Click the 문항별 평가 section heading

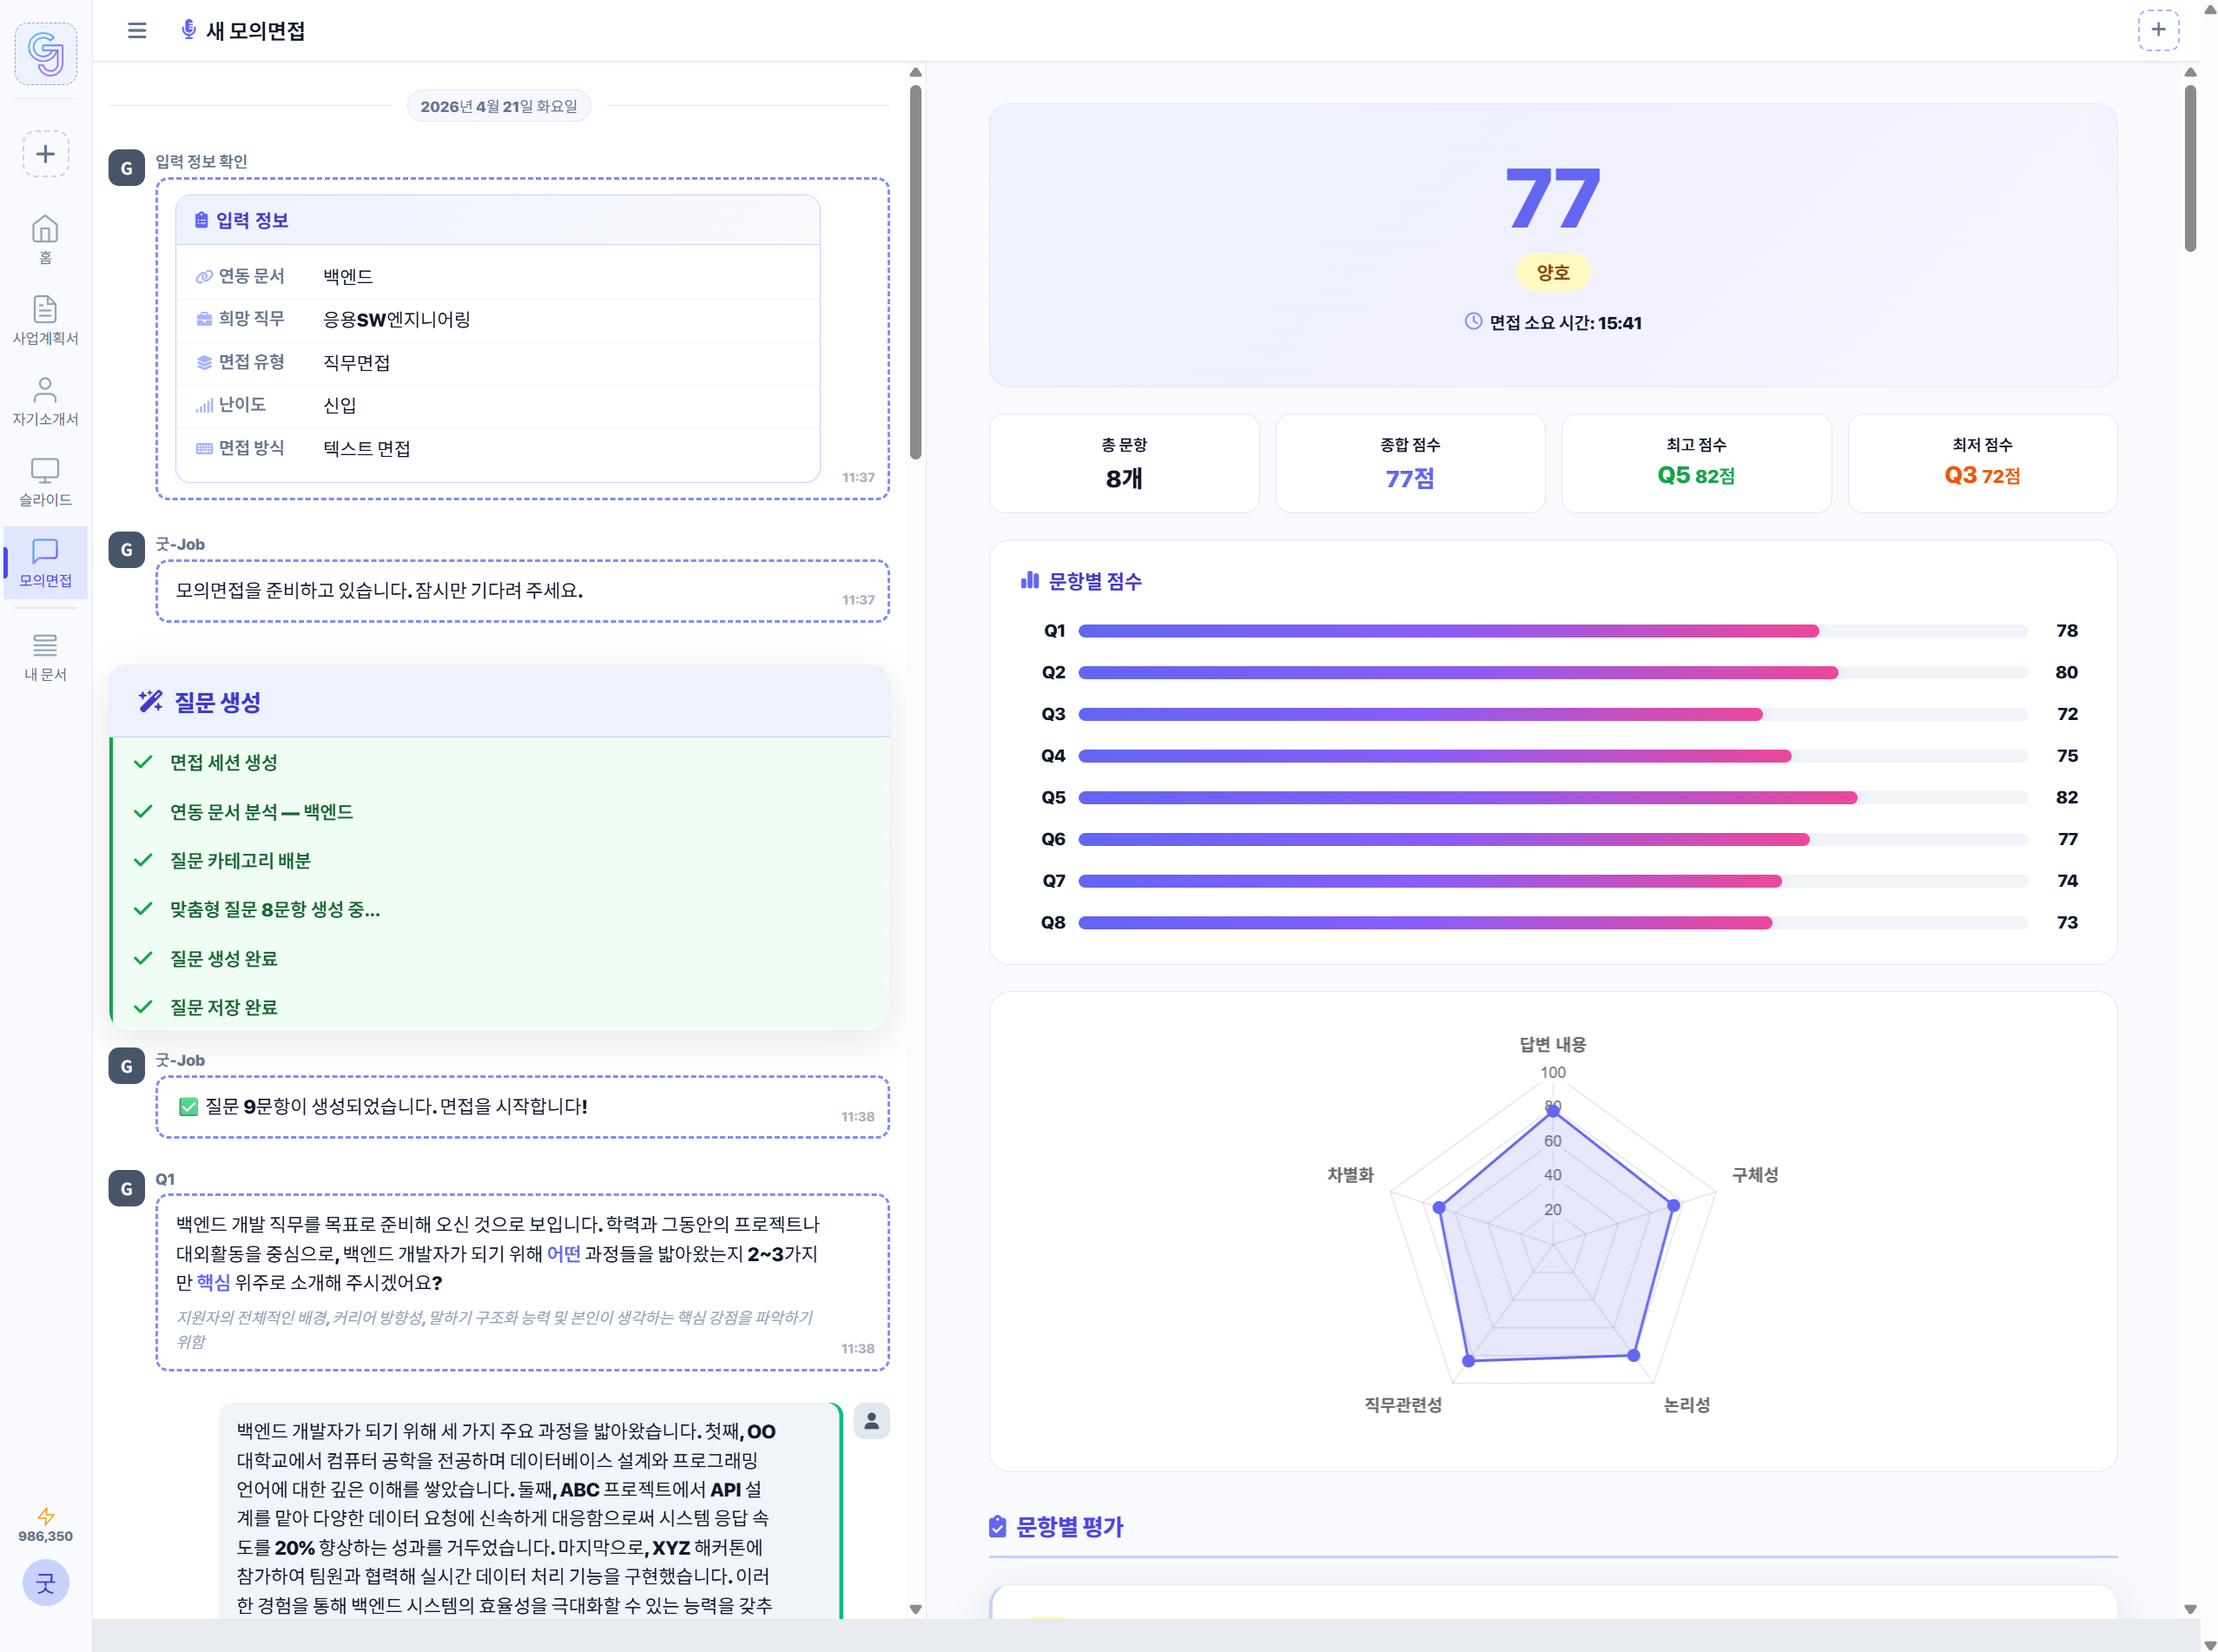click(x=1068, y=1527)
